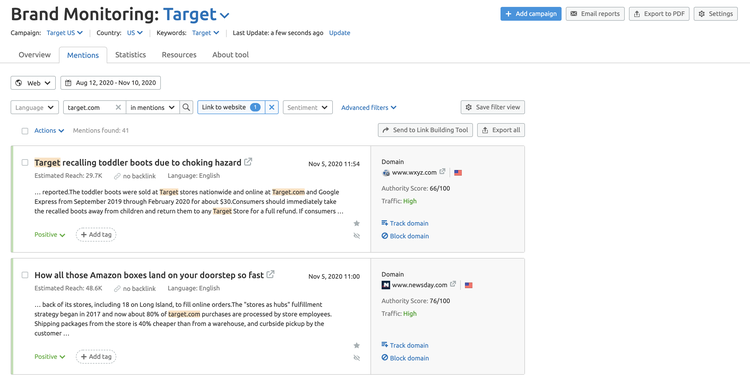Switch to the Overview tab
750x379 pixels.
pyautogui.click(x=34, y=55)
